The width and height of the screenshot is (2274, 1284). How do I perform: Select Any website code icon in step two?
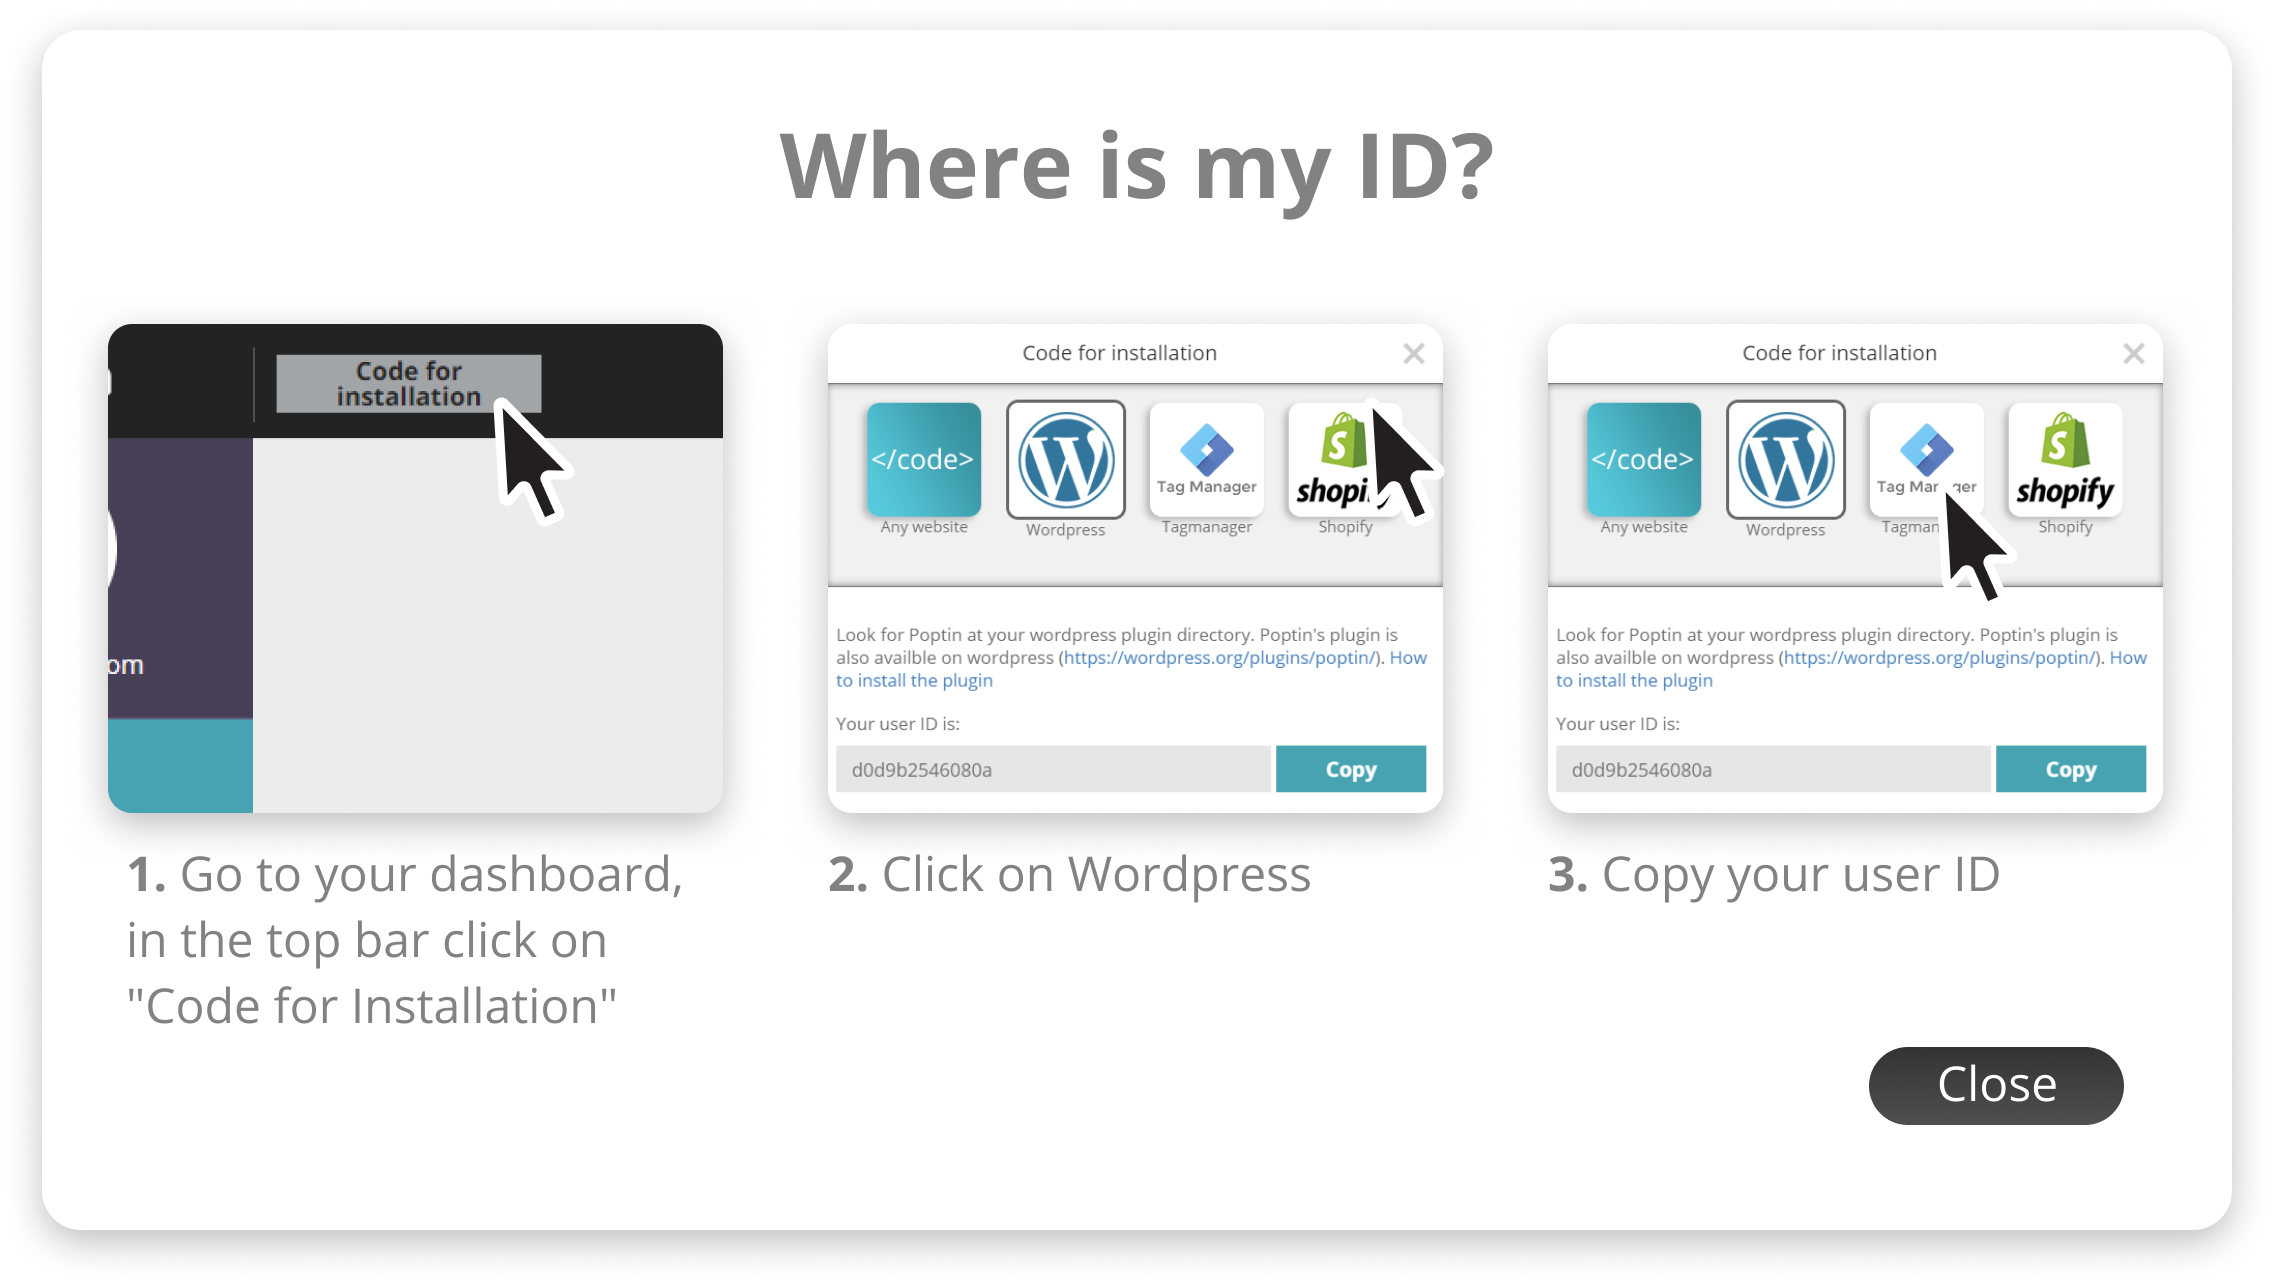(923, 460)
